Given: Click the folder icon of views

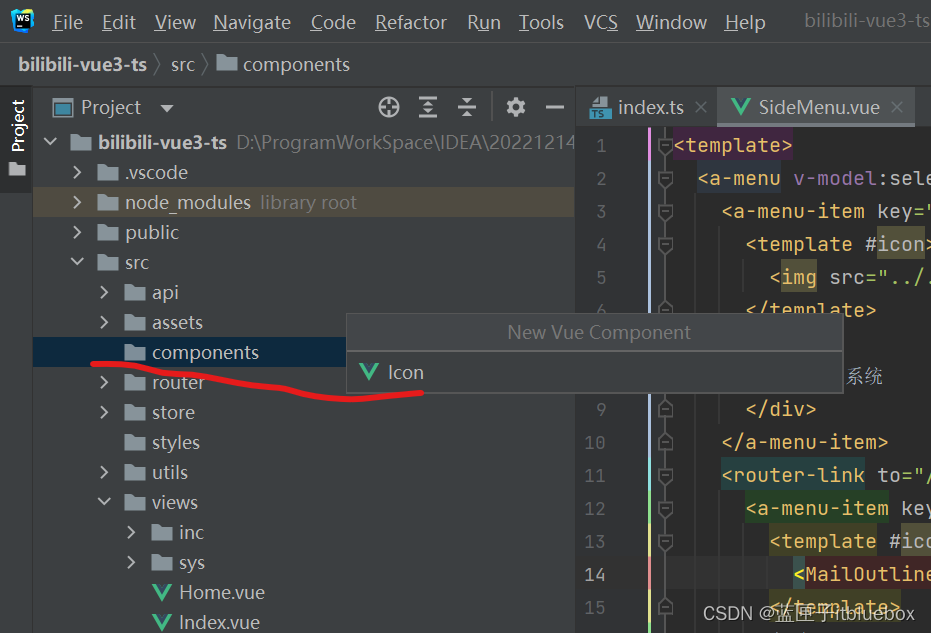Looking at the screenshot, I should [135, 502].
